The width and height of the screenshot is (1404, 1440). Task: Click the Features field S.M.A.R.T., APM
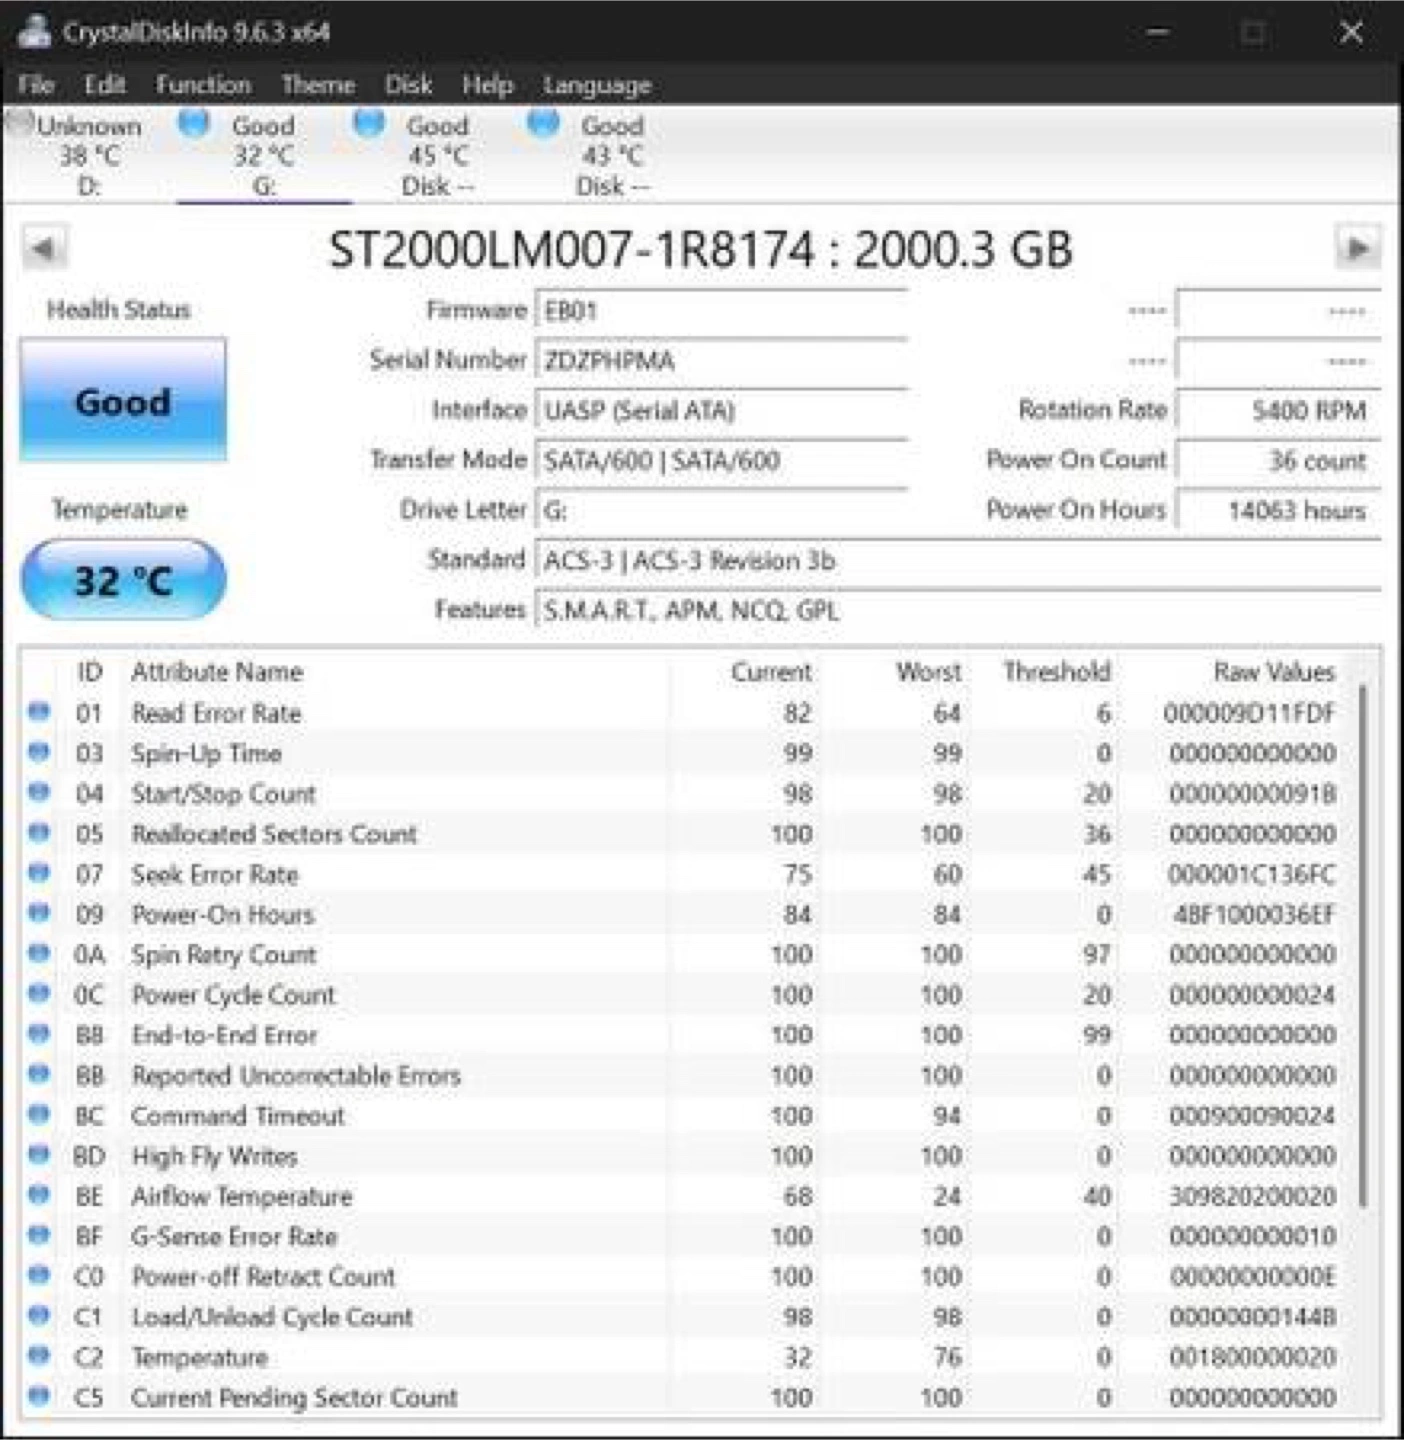pos(958,611)
